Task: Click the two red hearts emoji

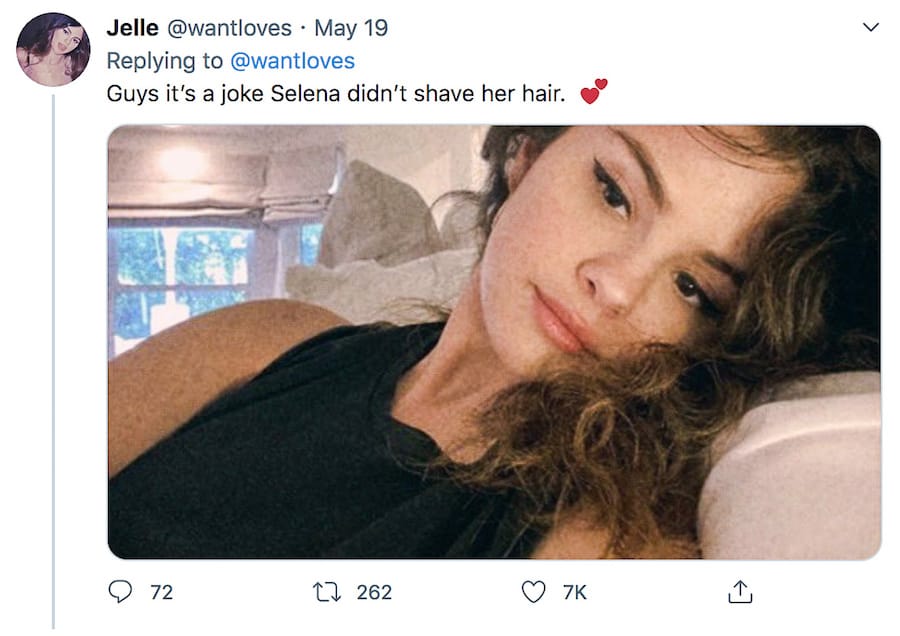Action: [594, 93]
